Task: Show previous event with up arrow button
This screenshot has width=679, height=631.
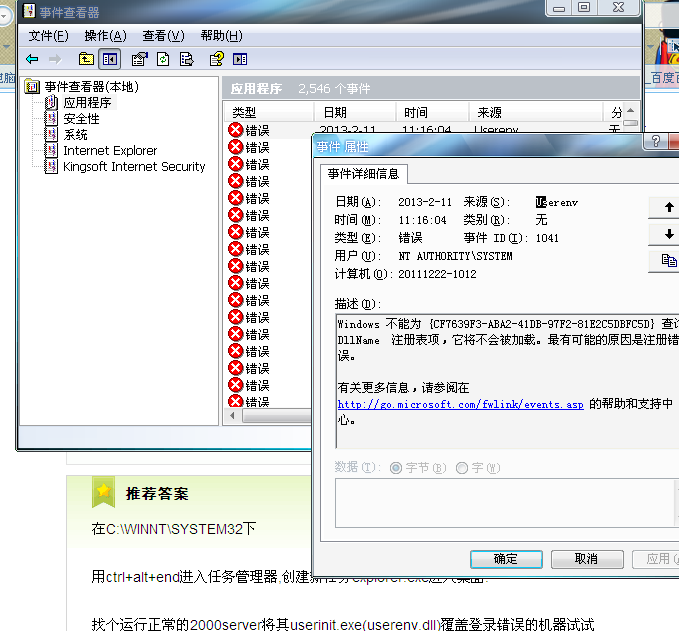Action: (669, 207)
